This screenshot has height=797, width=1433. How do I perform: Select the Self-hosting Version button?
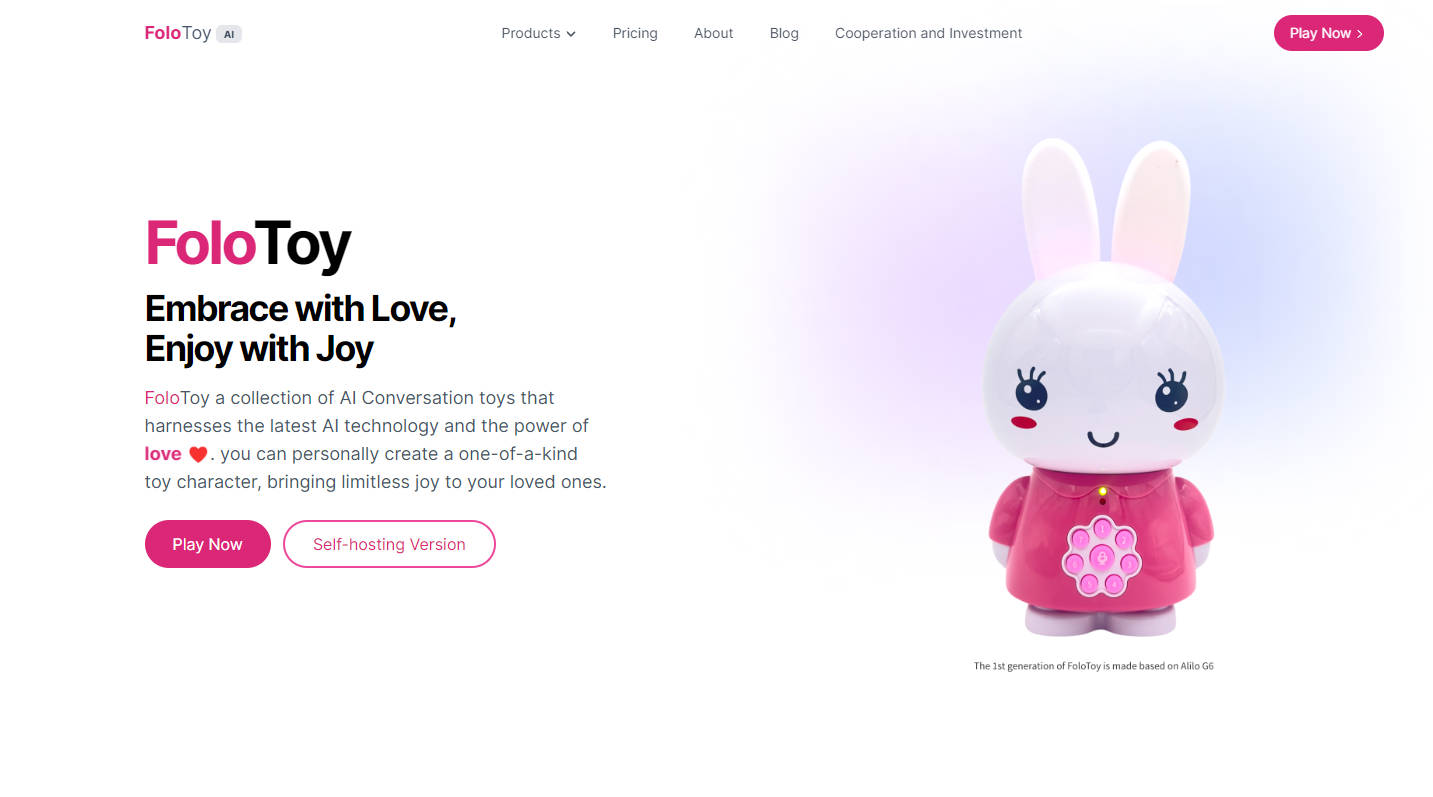(x=389, y=544)
